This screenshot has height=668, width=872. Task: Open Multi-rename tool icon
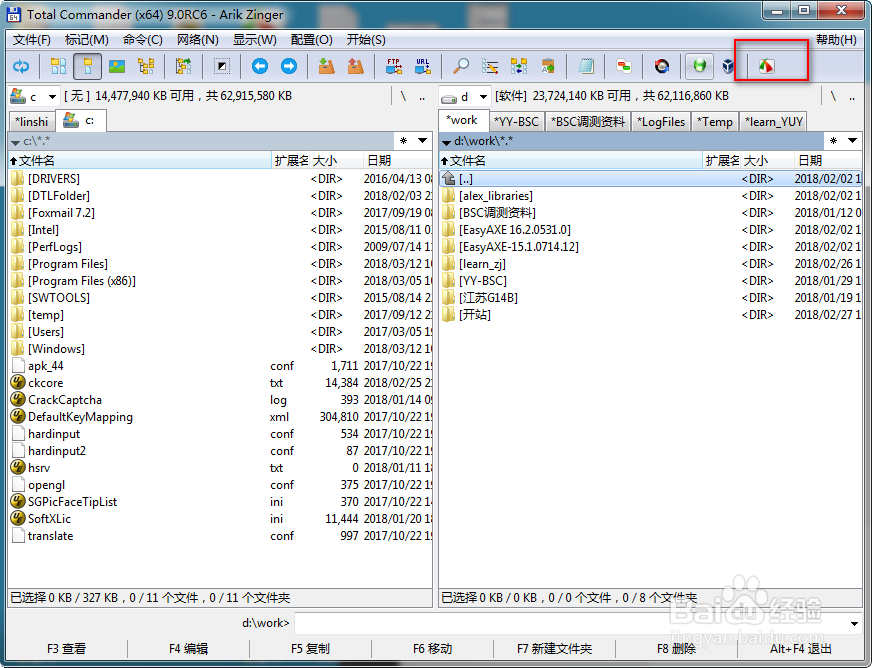(490, 67)
